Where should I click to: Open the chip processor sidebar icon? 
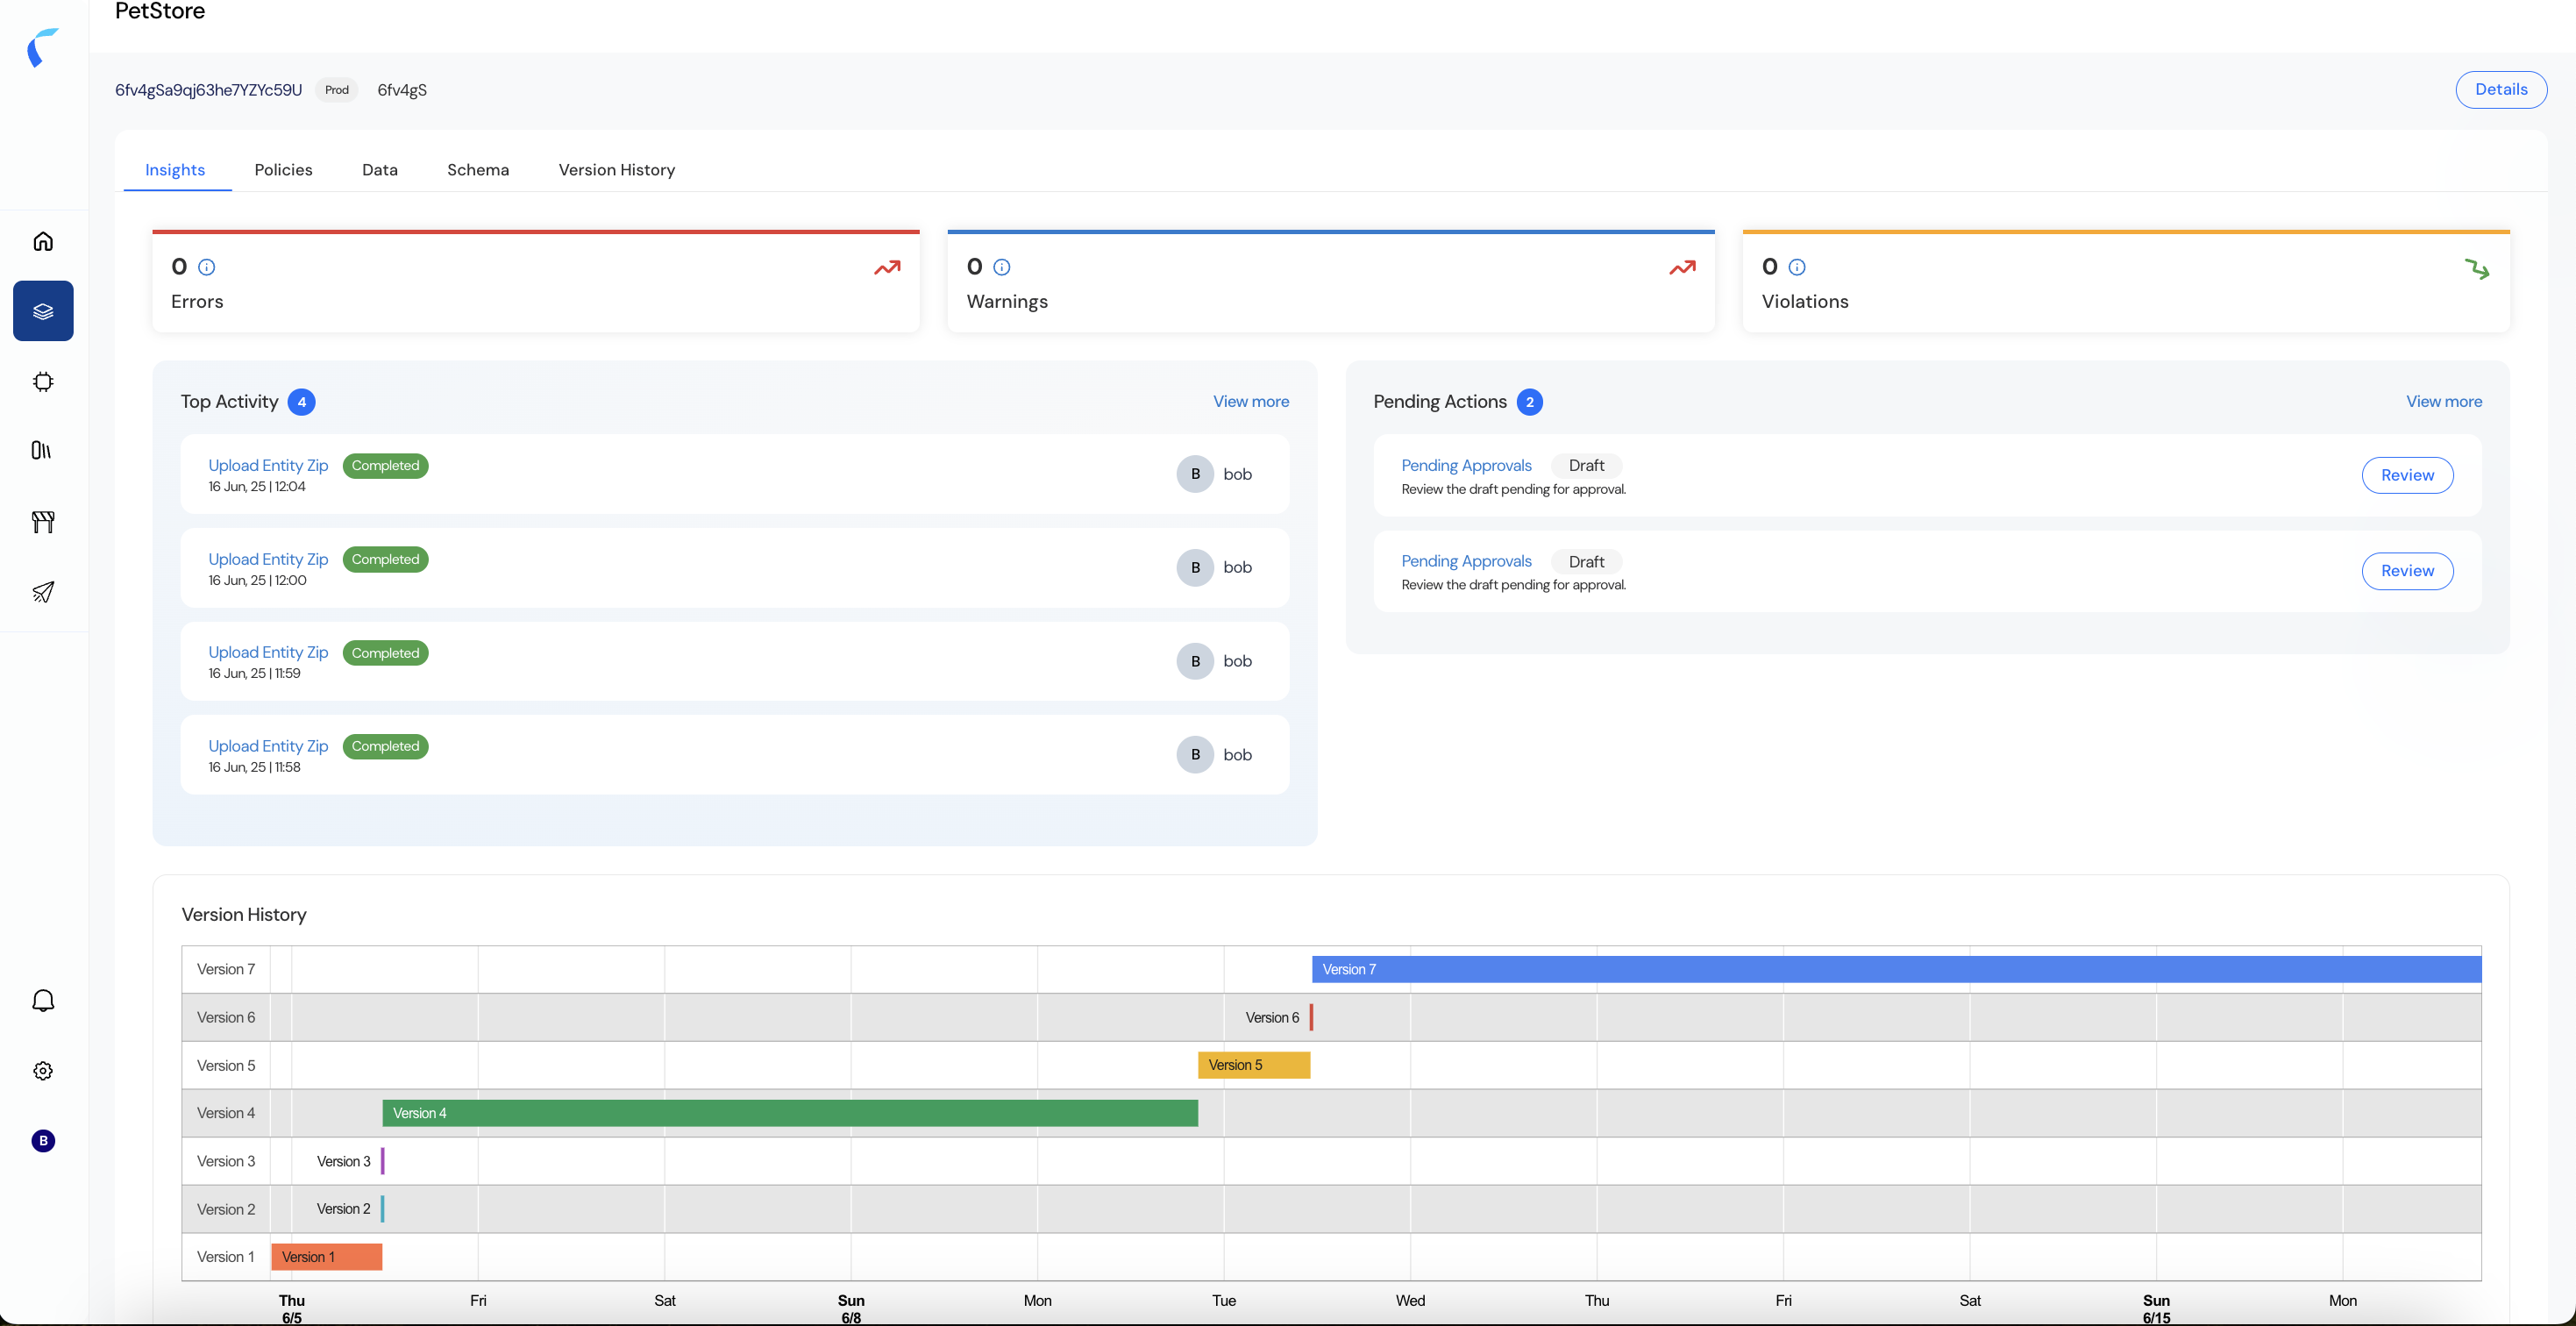tap(43, 381)
